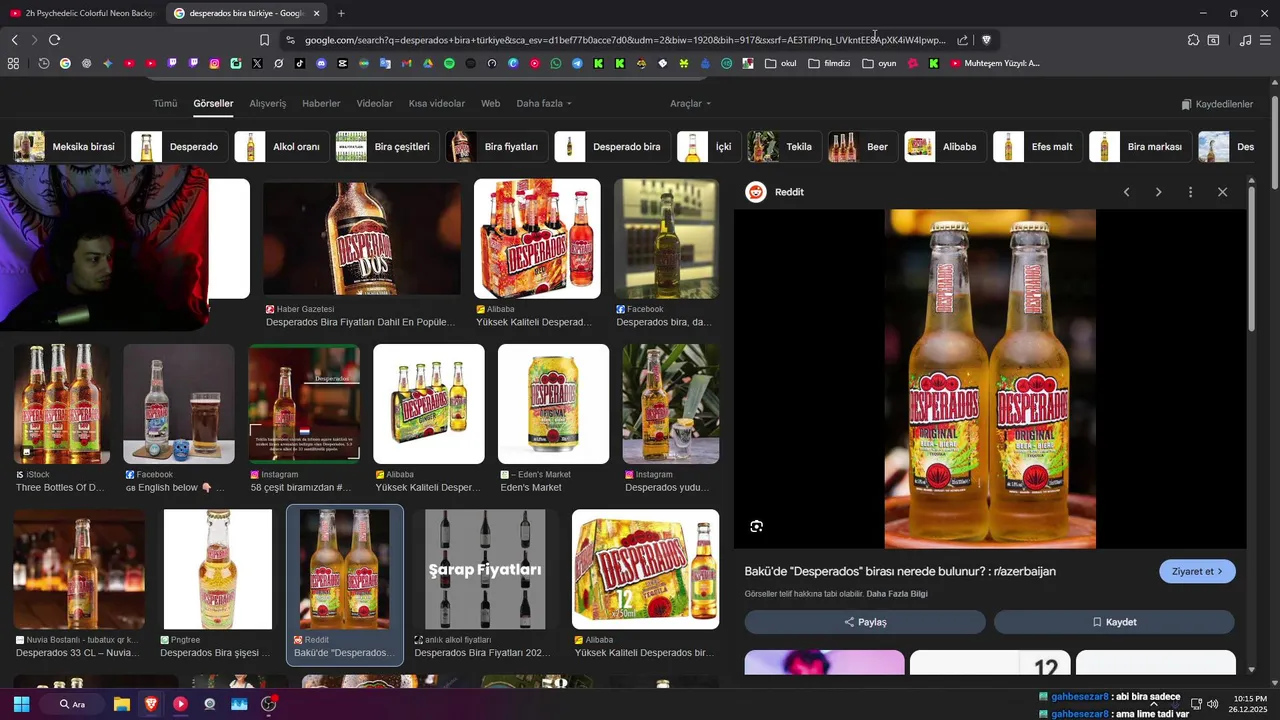
Task: Switch to the 2h Psychedelic Colorful Neon browser tab
Action: click(82, 13)
